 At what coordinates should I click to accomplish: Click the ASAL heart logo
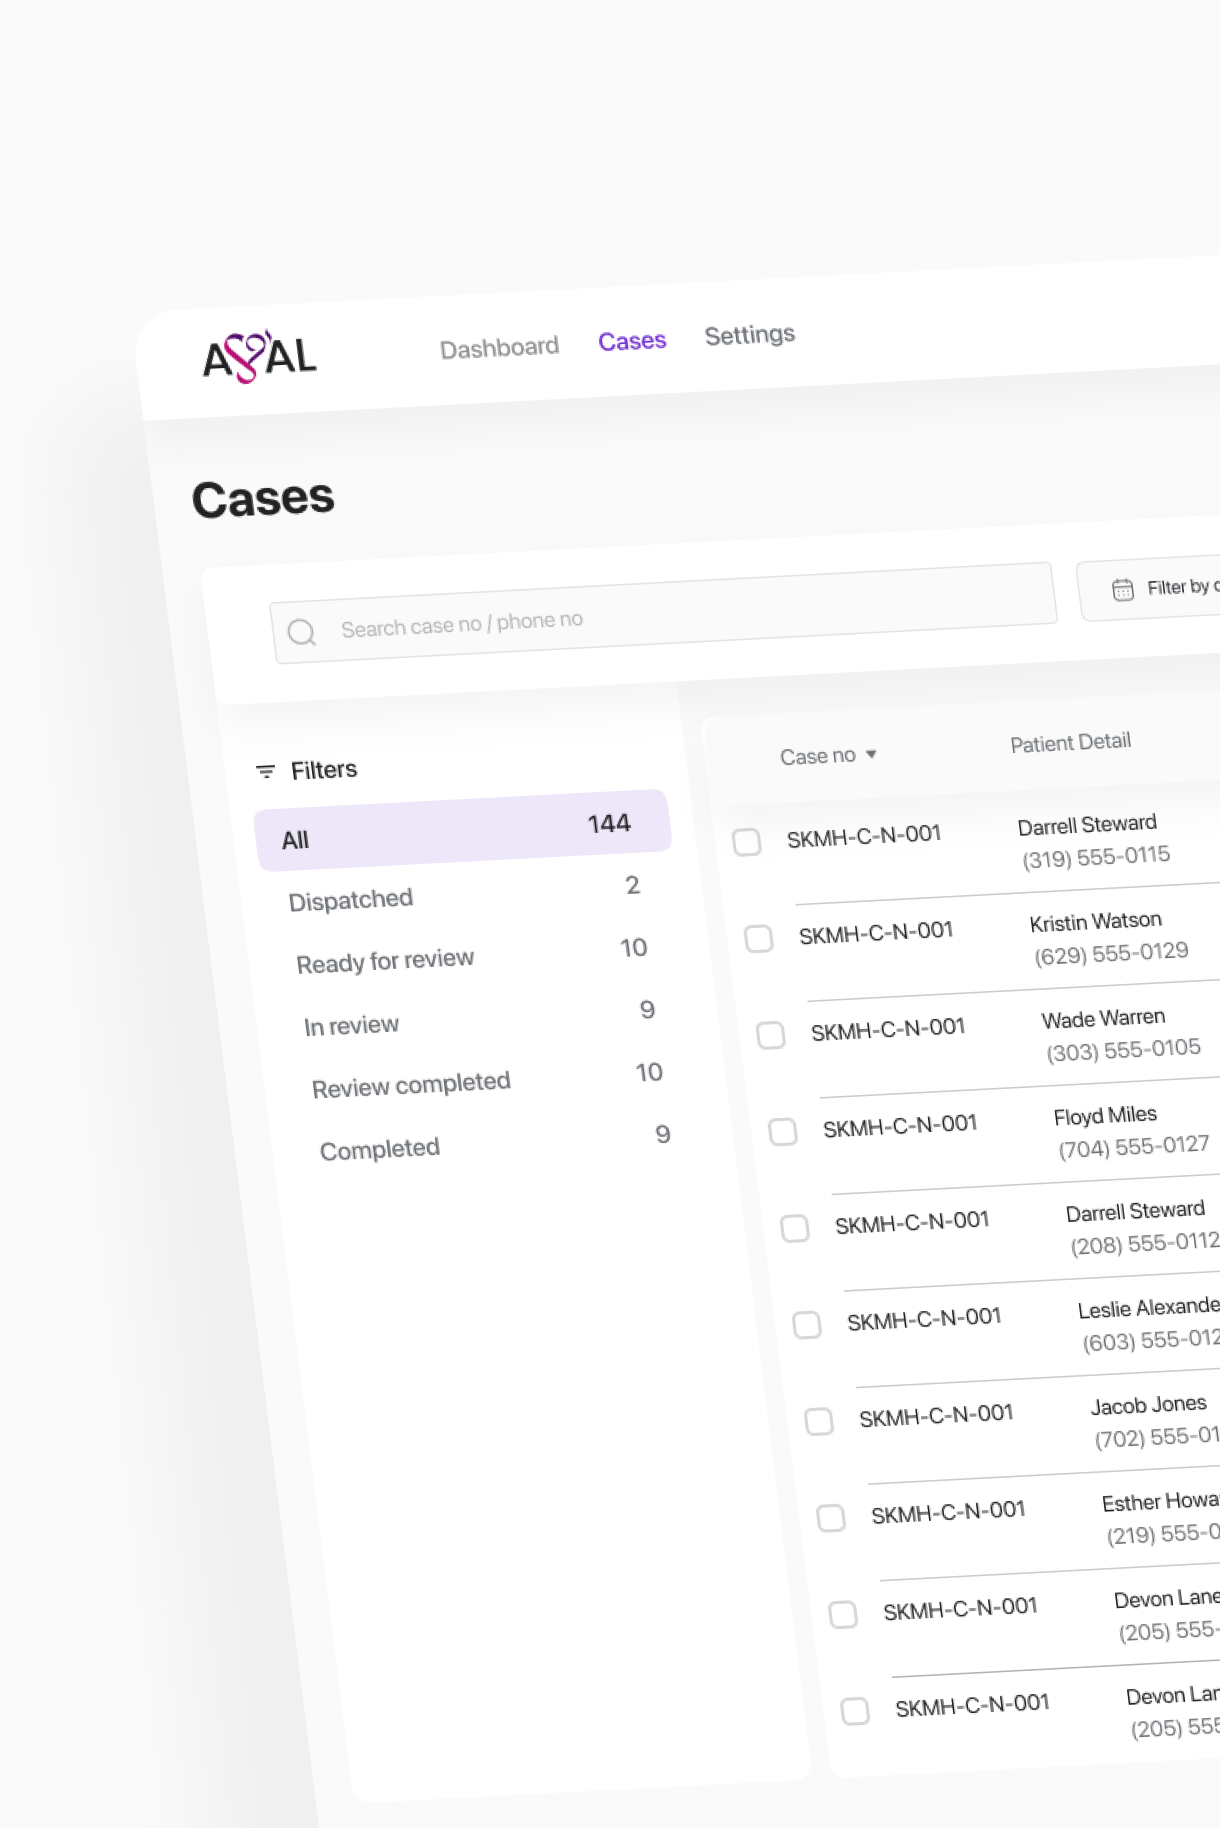point(259,357)
